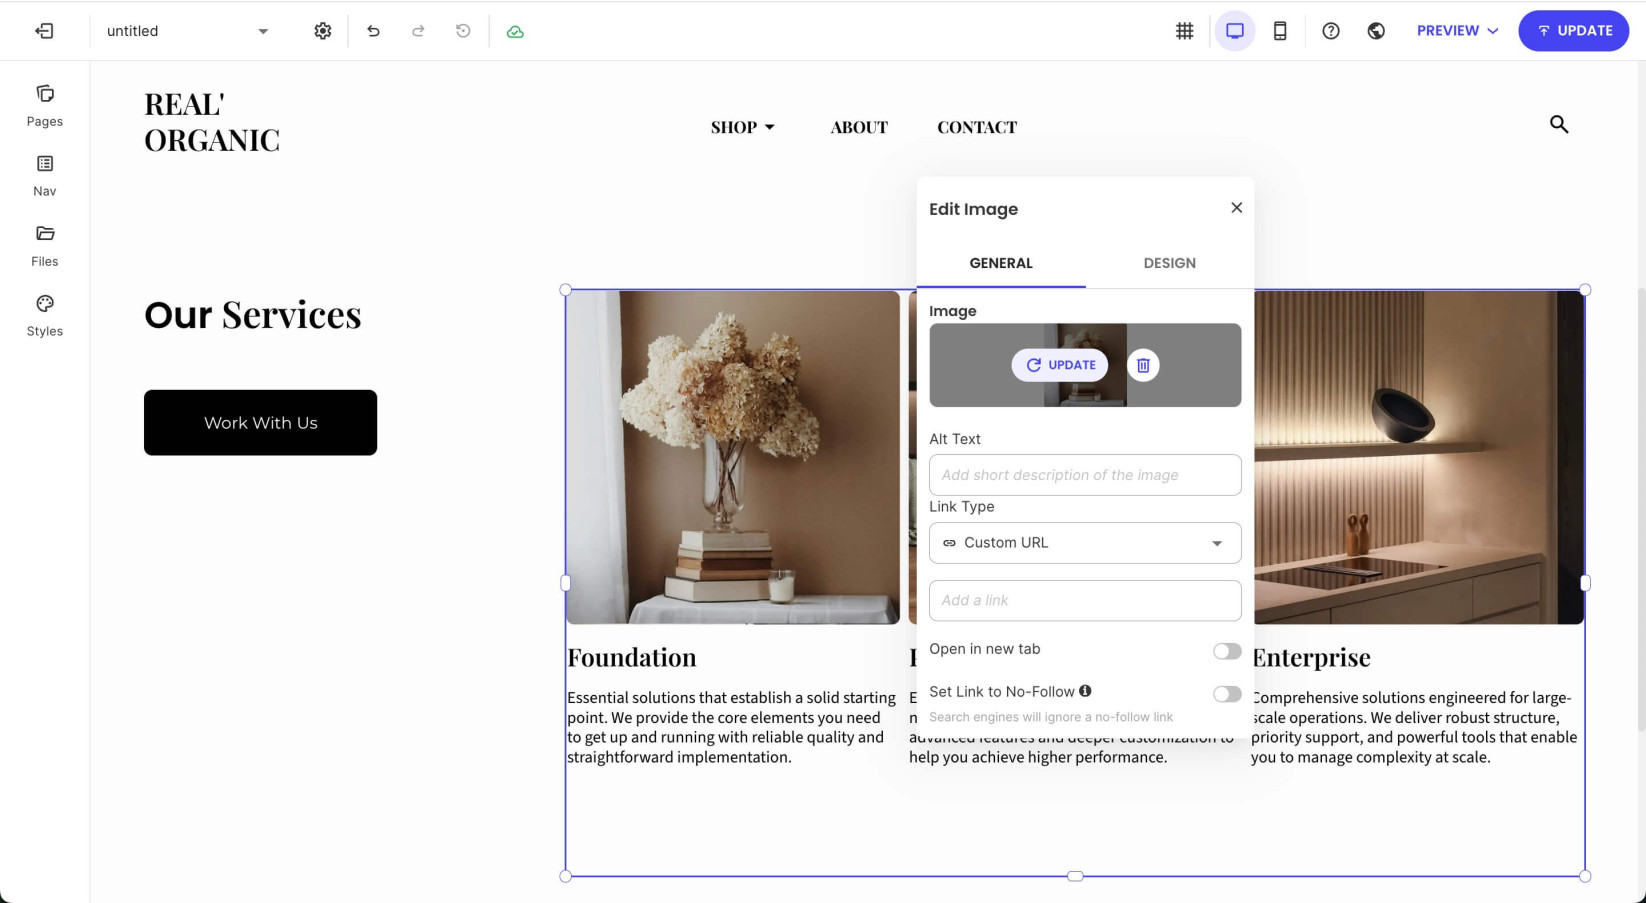Expand the SHOP menu

743,127
